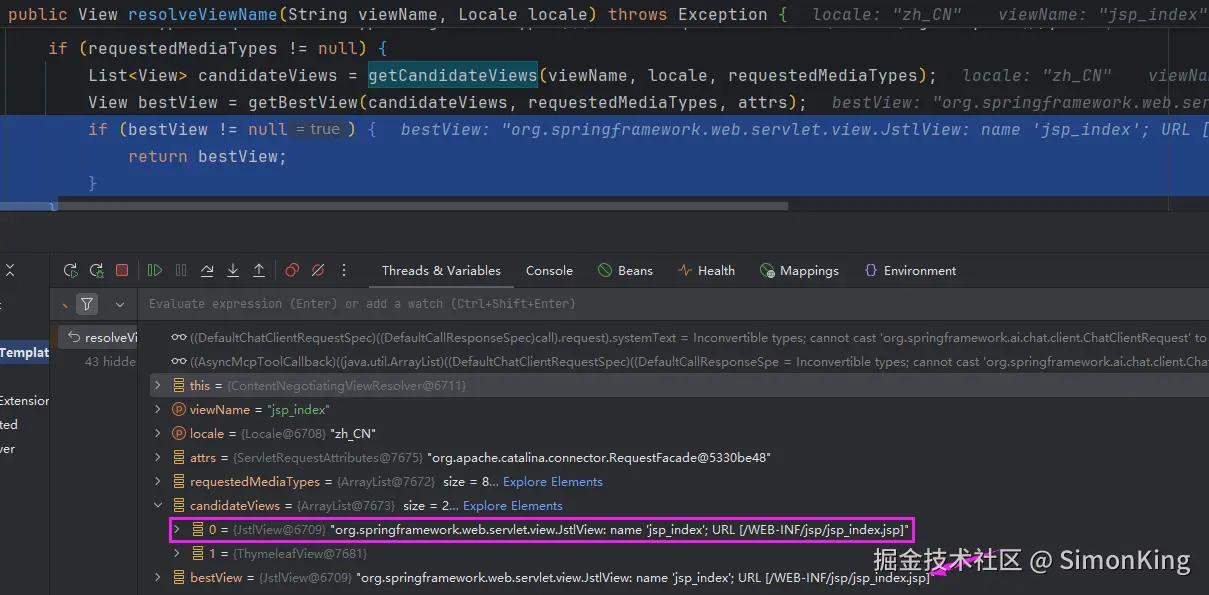This screenshot has height=595, width=1209.
Task: Switch to the Console tab
Action: tap(549, 270)
